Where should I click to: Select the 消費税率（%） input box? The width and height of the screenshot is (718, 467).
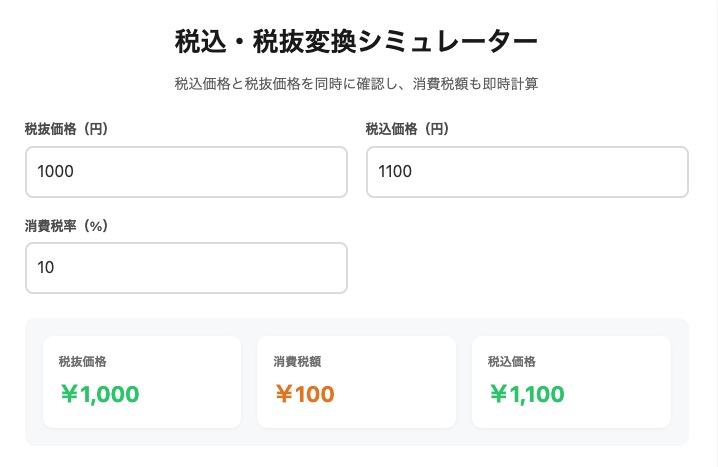click(x=186, y=268)
